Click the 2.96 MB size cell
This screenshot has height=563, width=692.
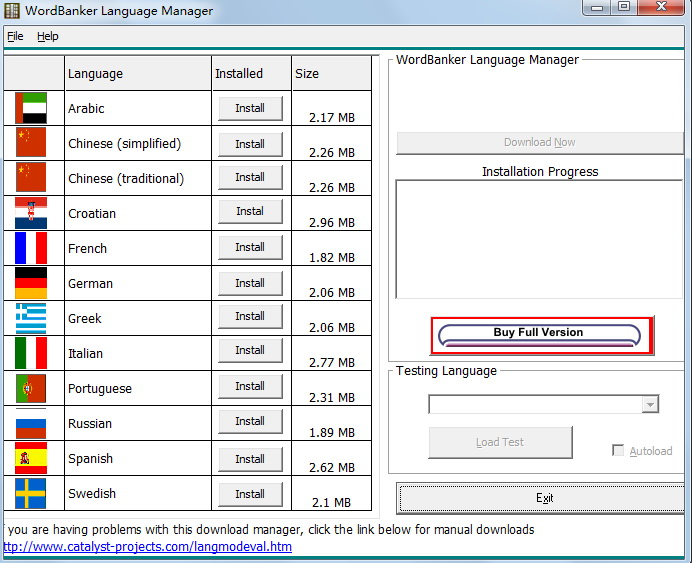click(x=332, y=214)
